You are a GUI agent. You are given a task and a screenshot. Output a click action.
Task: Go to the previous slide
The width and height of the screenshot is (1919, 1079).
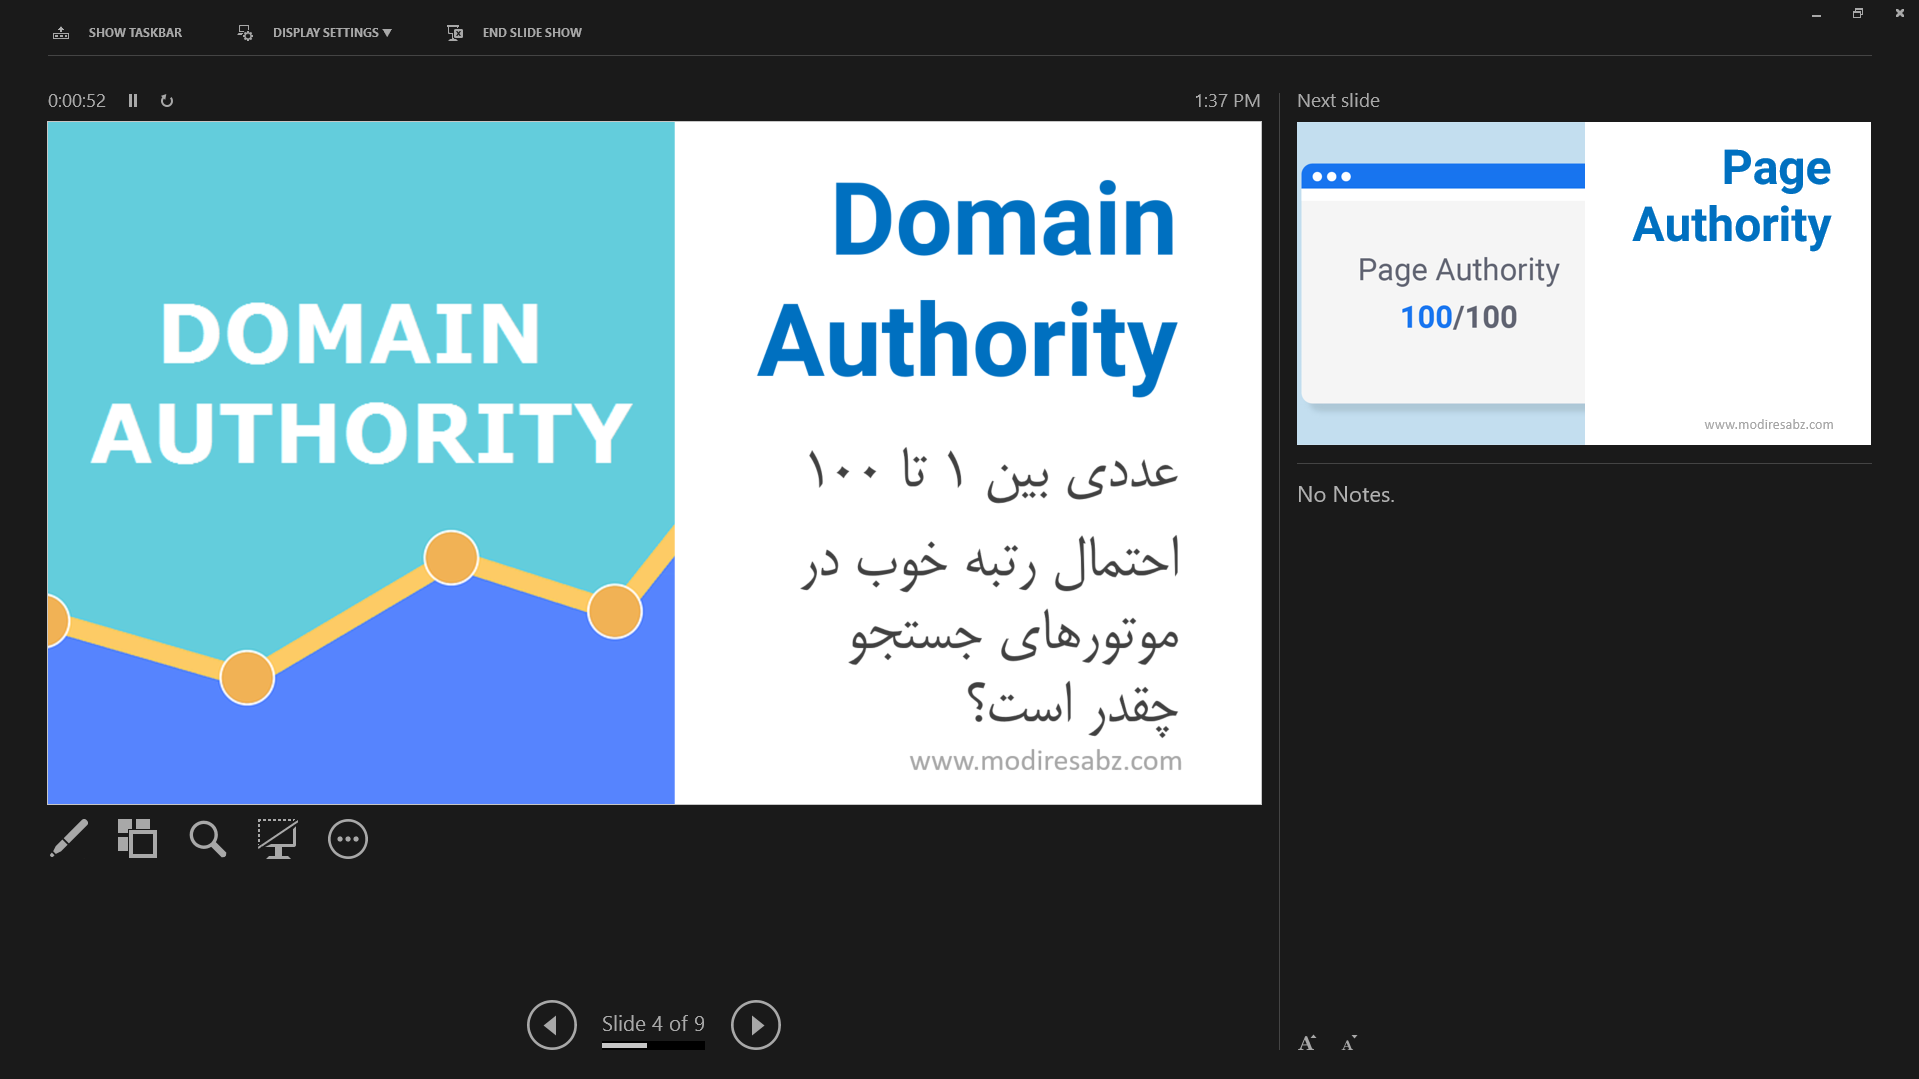pyautogui.click(x=552, y=1025)
